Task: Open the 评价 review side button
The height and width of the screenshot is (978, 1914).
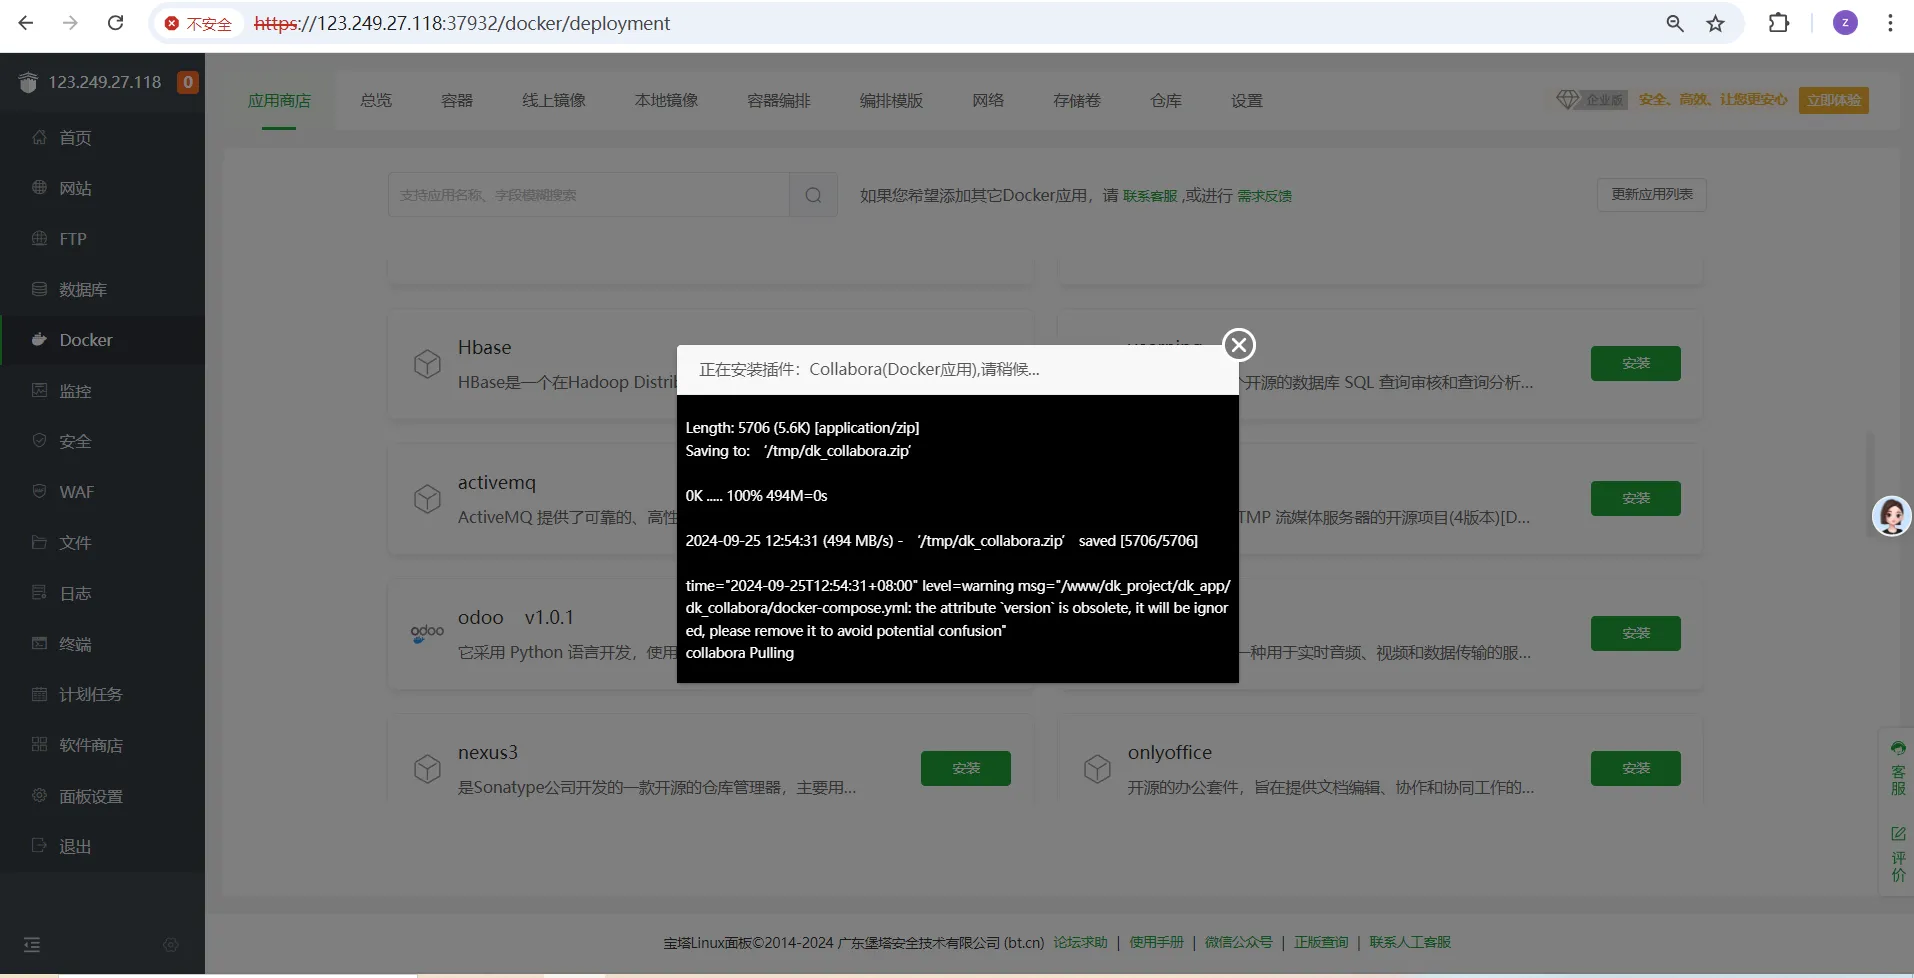Action: (1898, 854)
